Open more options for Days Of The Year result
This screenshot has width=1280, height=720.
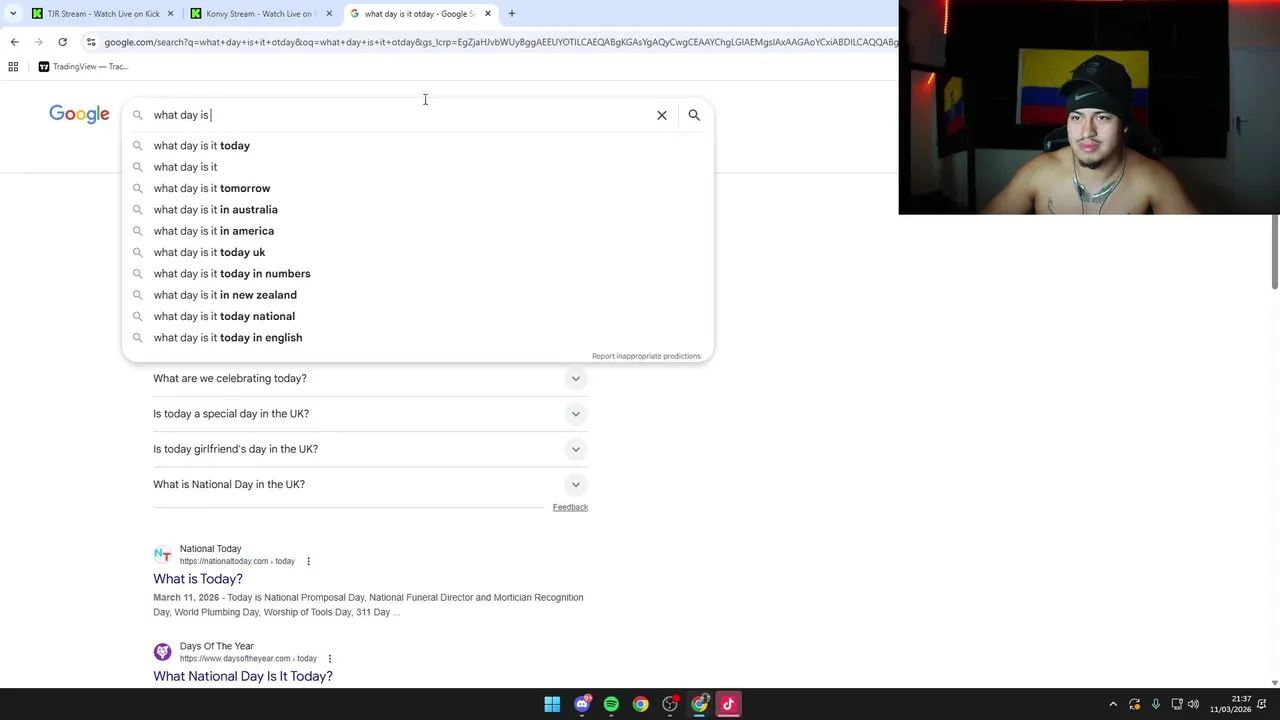[329, 659]
